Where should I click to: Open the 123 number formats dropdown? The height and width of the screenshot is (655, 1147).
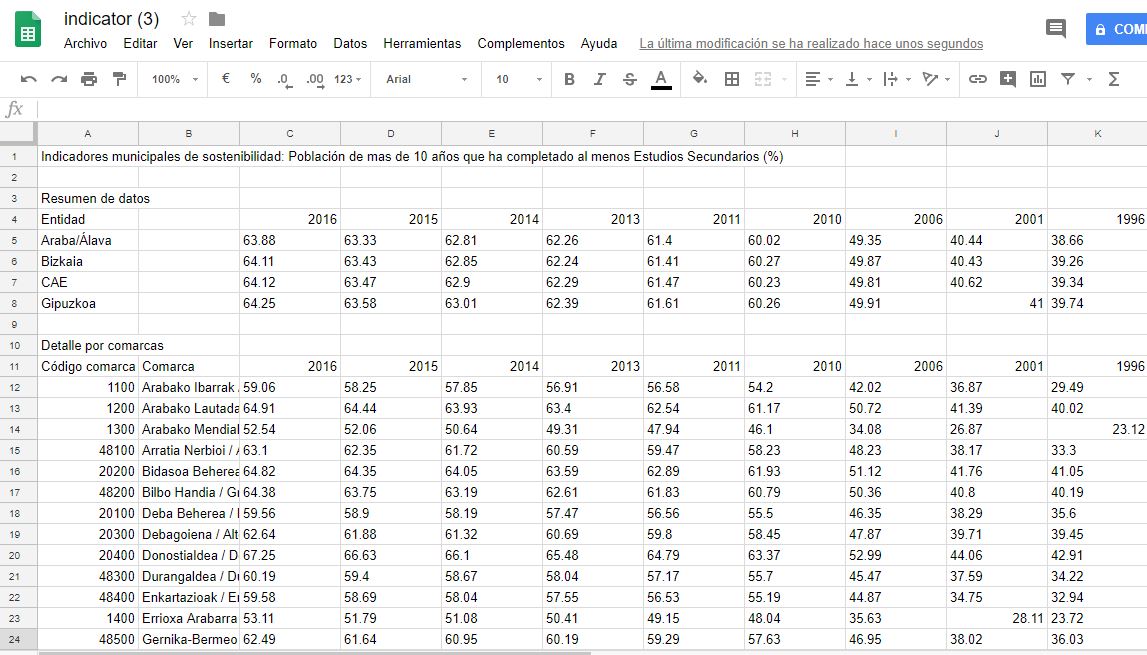(x=347, y=79)
